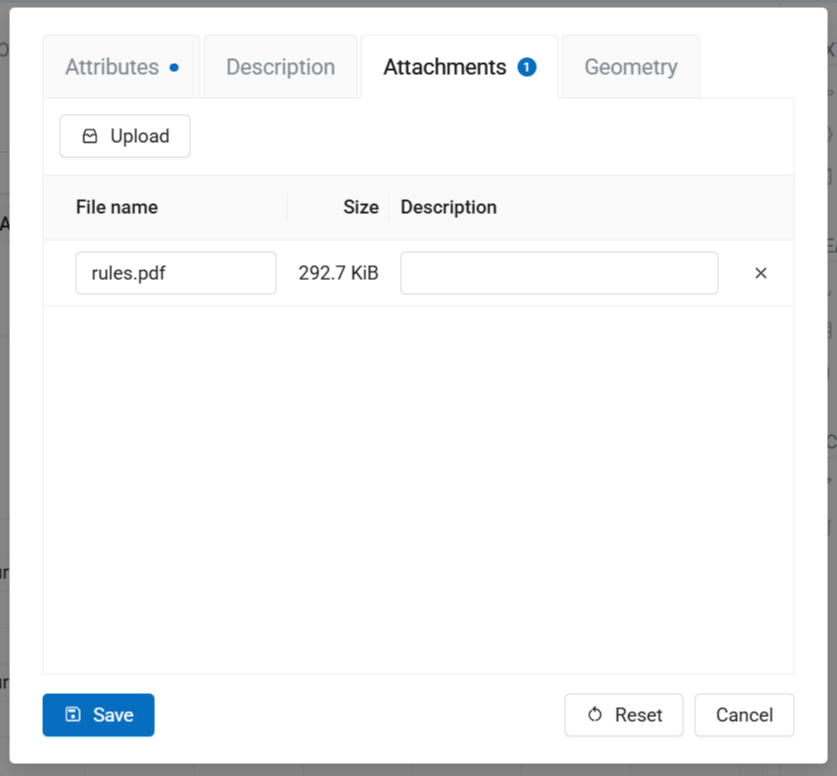Click the Size column header
Image resolution: width=837 pixels, height=776 pixels.
tap(360, 207)
